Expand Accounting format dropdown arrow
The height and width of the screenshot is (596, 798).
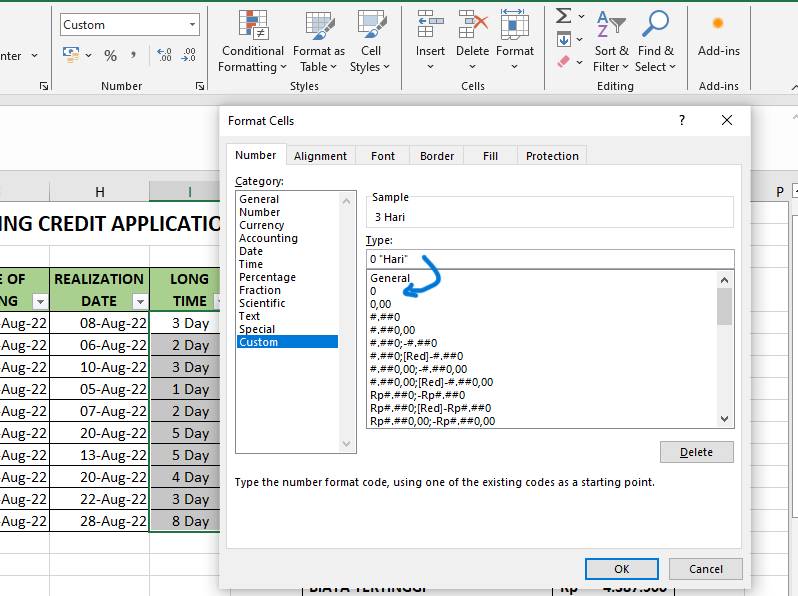88,55
